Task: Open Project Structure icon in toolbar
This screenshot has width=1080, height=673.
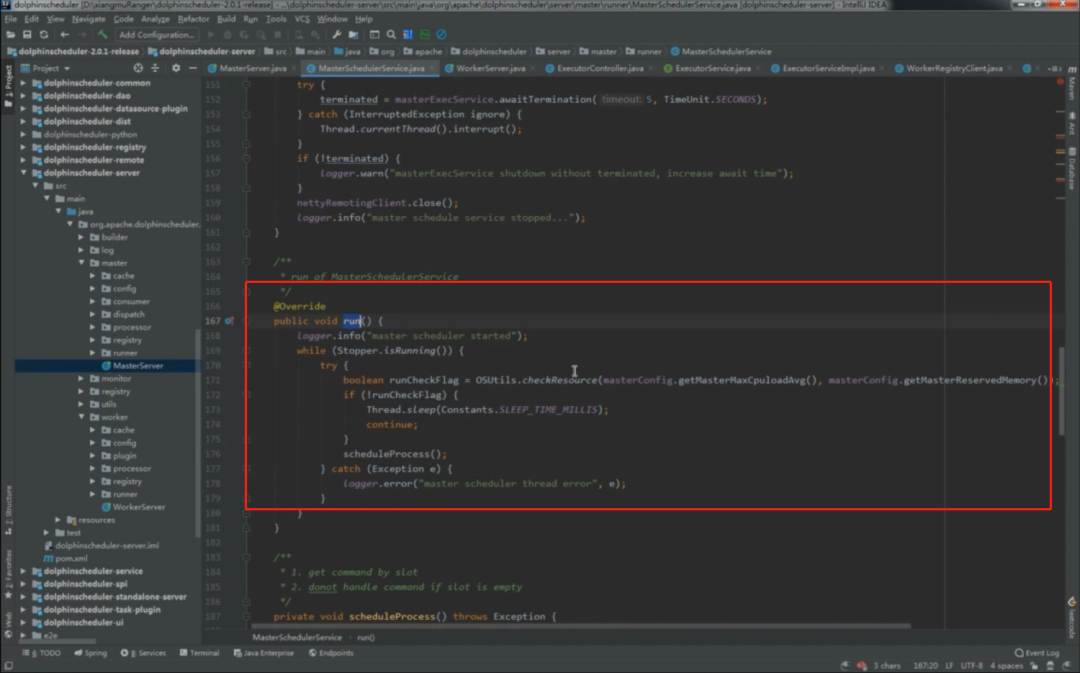Action: tap(353, 34)
